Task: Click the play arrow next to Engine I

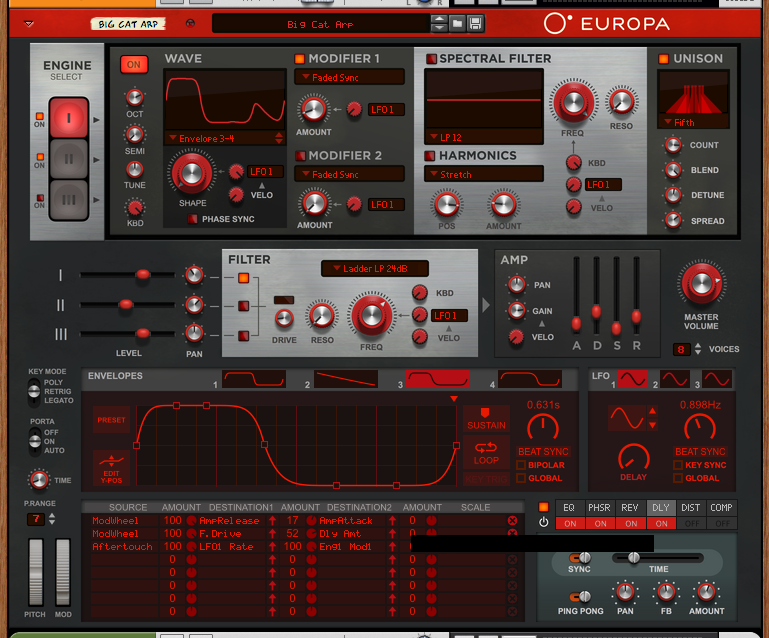Action: pos(96,120)
